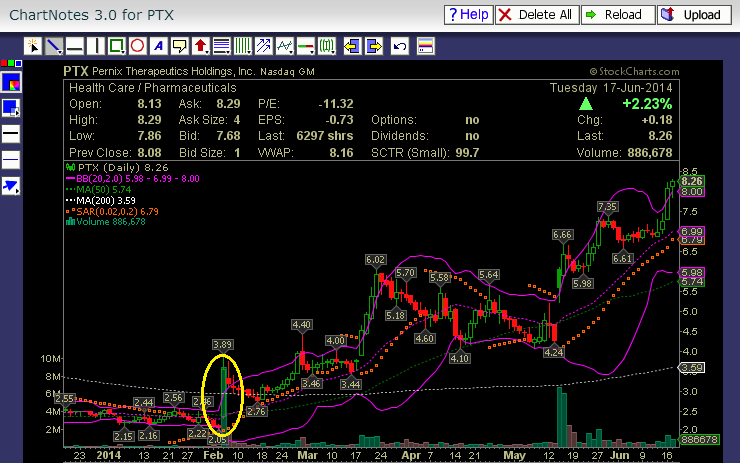Click the StockCharts.com copyright text
The width and height of the screenshot is (740, 463).
tap(634, 72)
